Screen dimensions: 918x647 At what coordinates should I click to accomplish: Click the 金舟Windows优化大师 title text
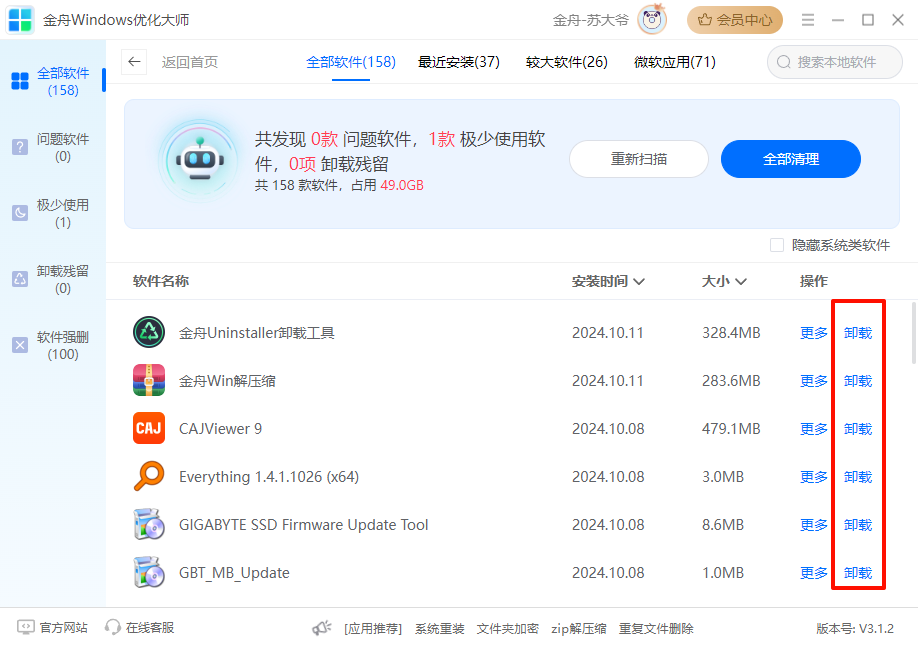pos(116,20)
